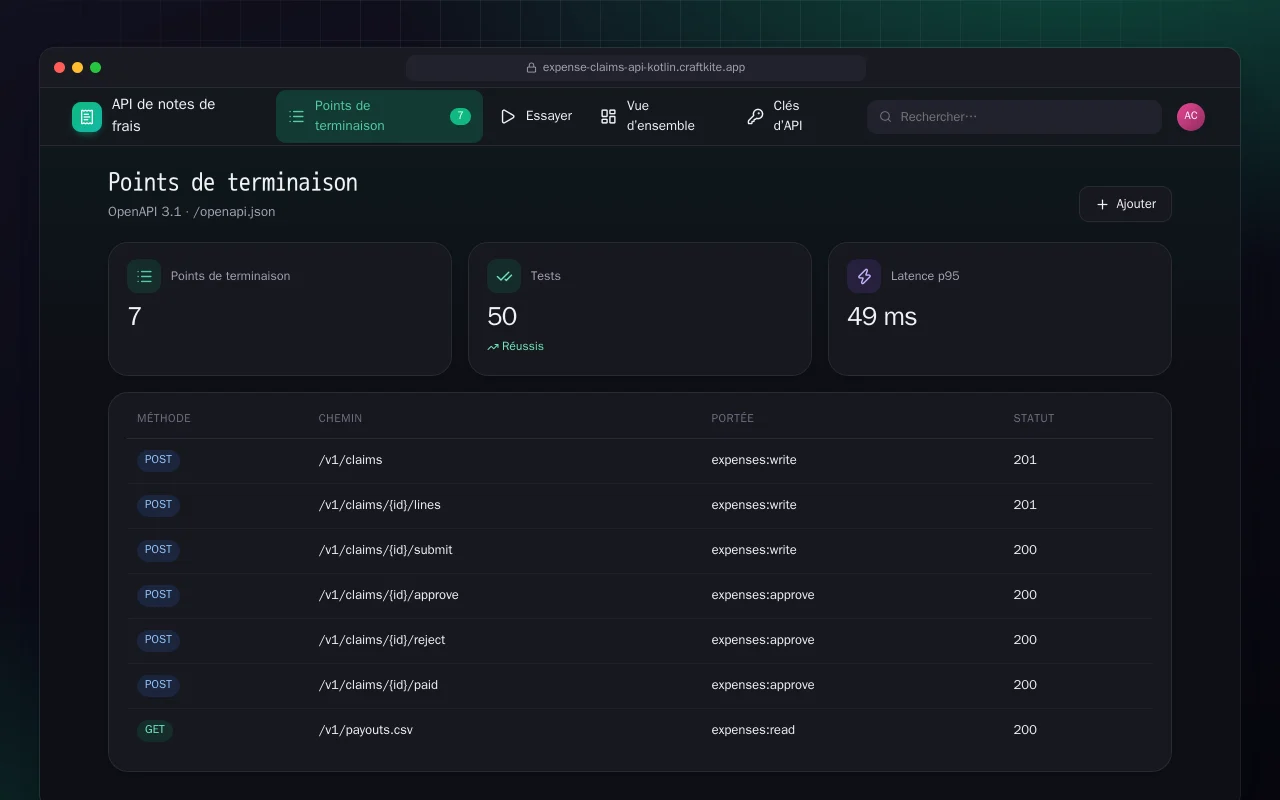
Task: Click the plus icon on Ajouter button
Action: click(1102, 204)
